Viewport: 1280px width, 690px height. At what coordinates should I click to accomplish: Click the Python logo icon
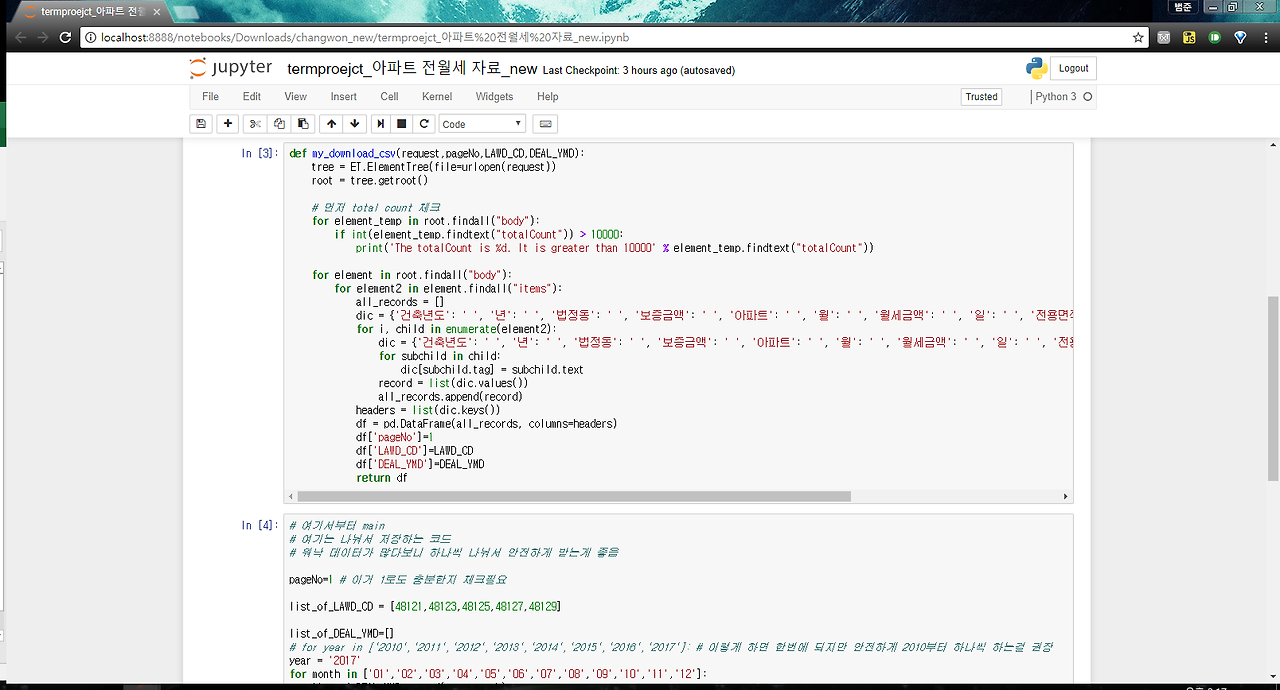coord(1037,68)
